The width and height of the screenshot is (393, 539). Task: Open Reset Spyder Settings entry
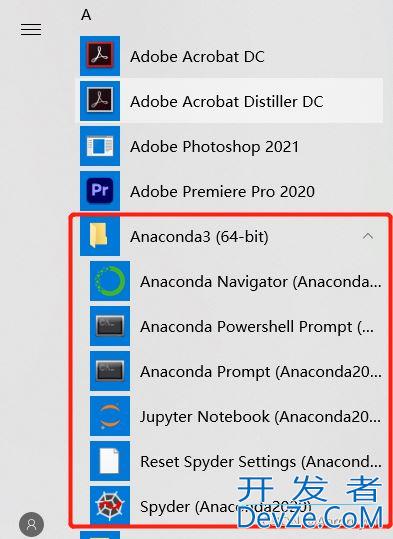(261, 462)
